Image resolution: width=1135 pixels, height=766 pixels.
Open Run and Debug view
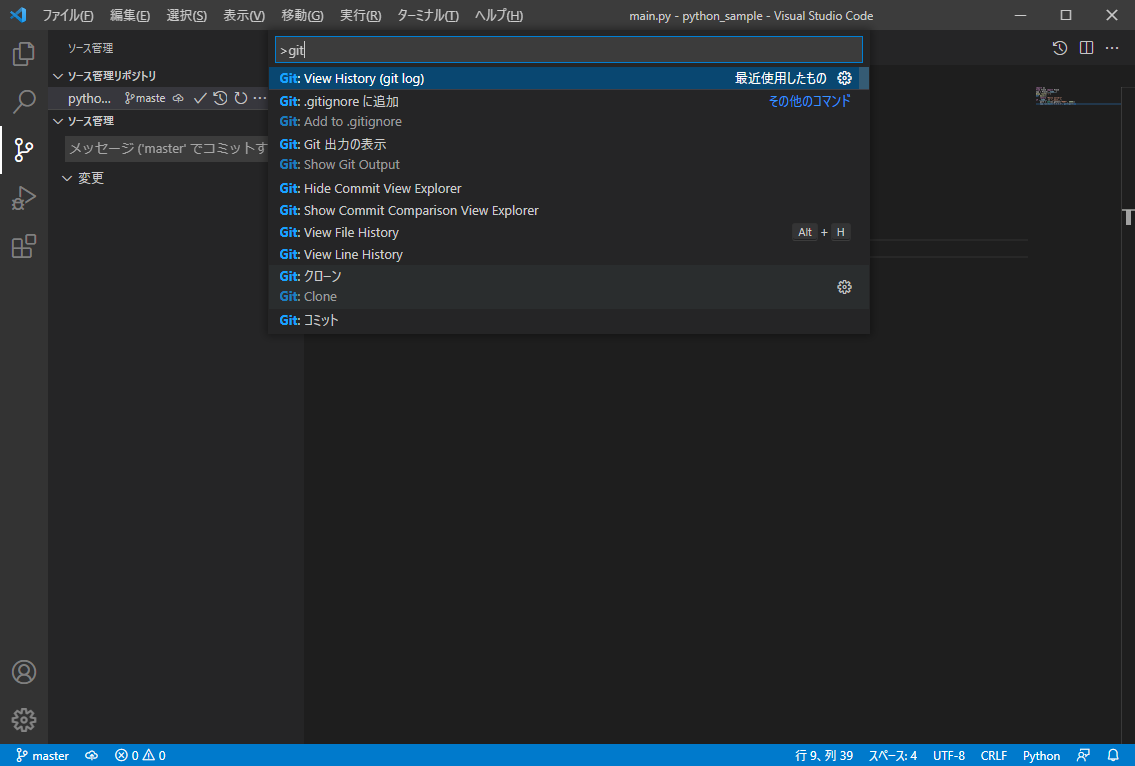[x=24, y=198]
